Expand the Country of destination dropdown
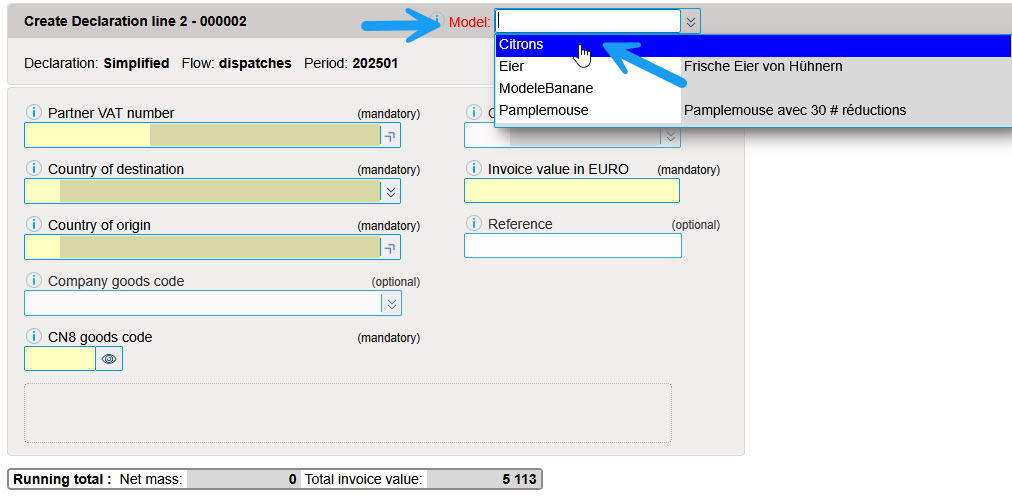The width and height of the screenshot is (1012, 499). [x=390, y=191]
